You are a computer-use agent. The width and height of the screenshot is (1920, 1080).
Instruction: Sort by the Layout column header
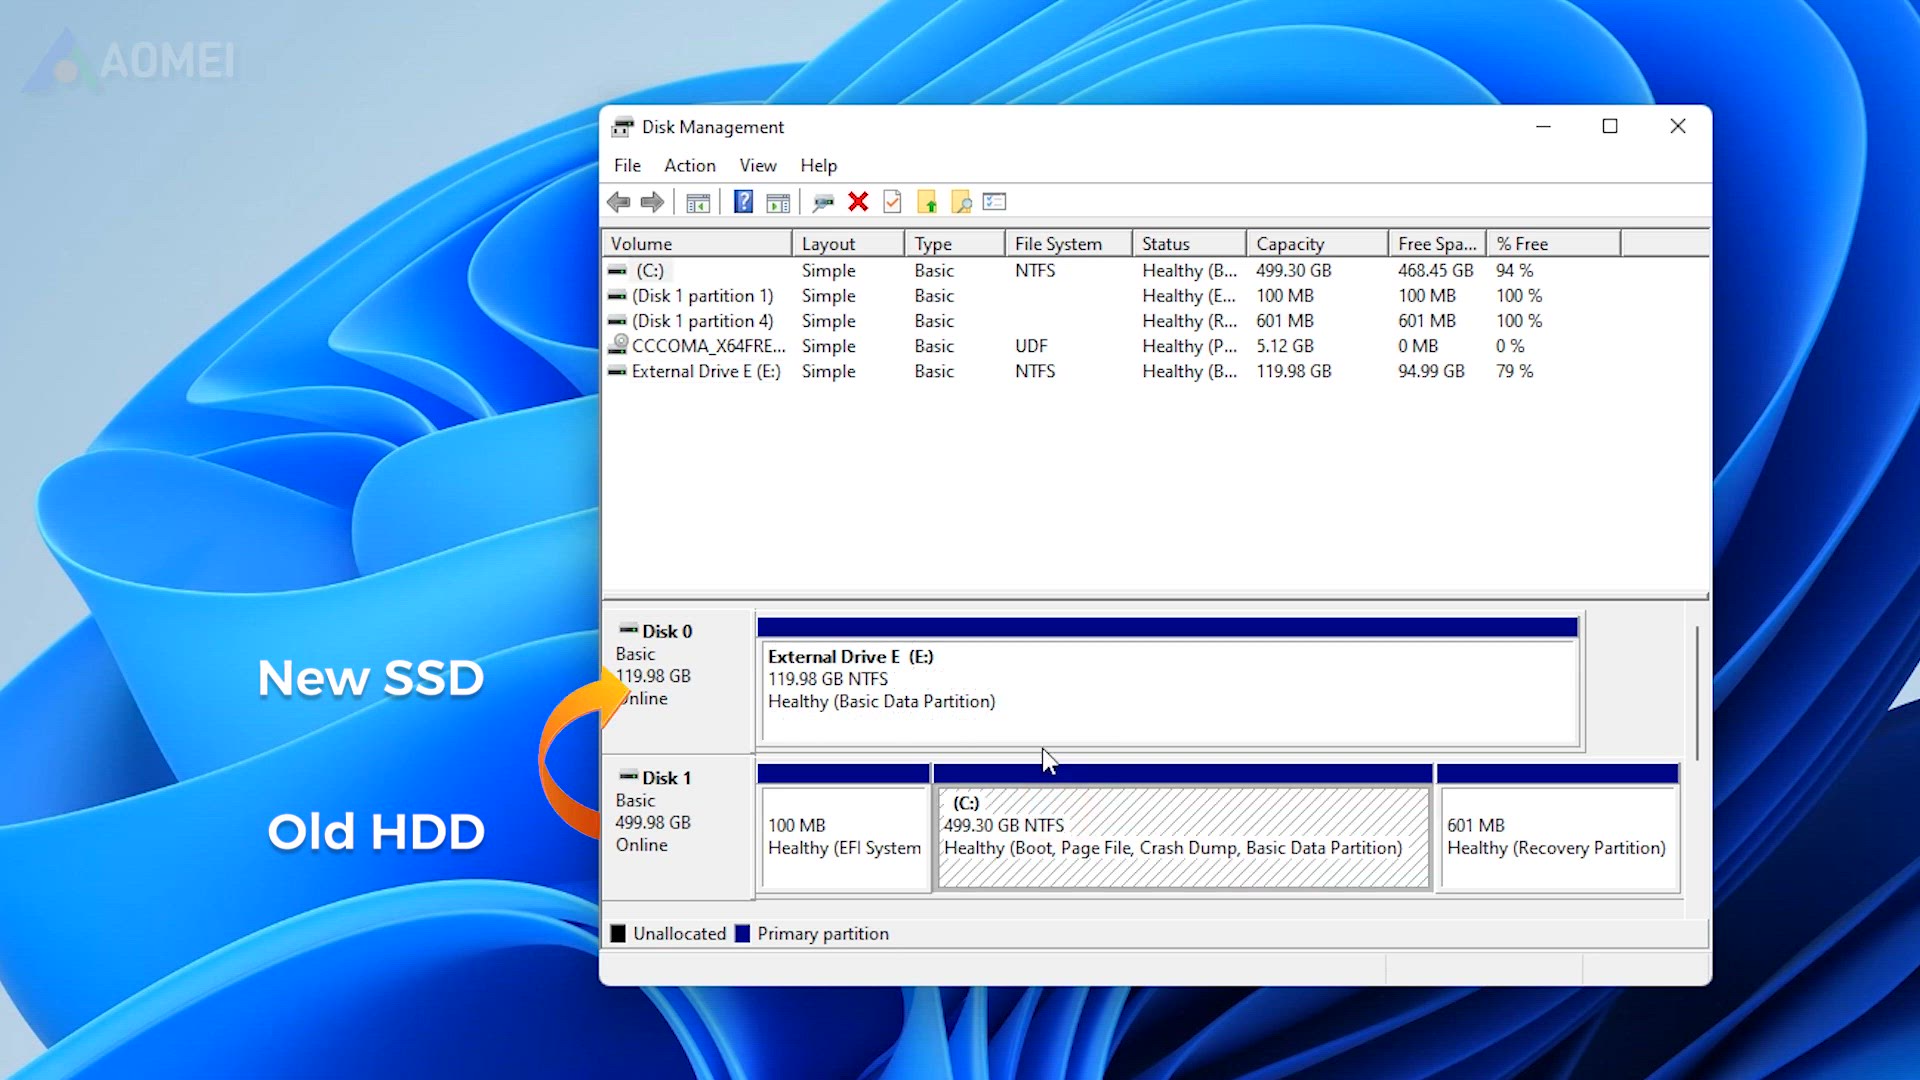pyautogui.click(x=848, y=244)
